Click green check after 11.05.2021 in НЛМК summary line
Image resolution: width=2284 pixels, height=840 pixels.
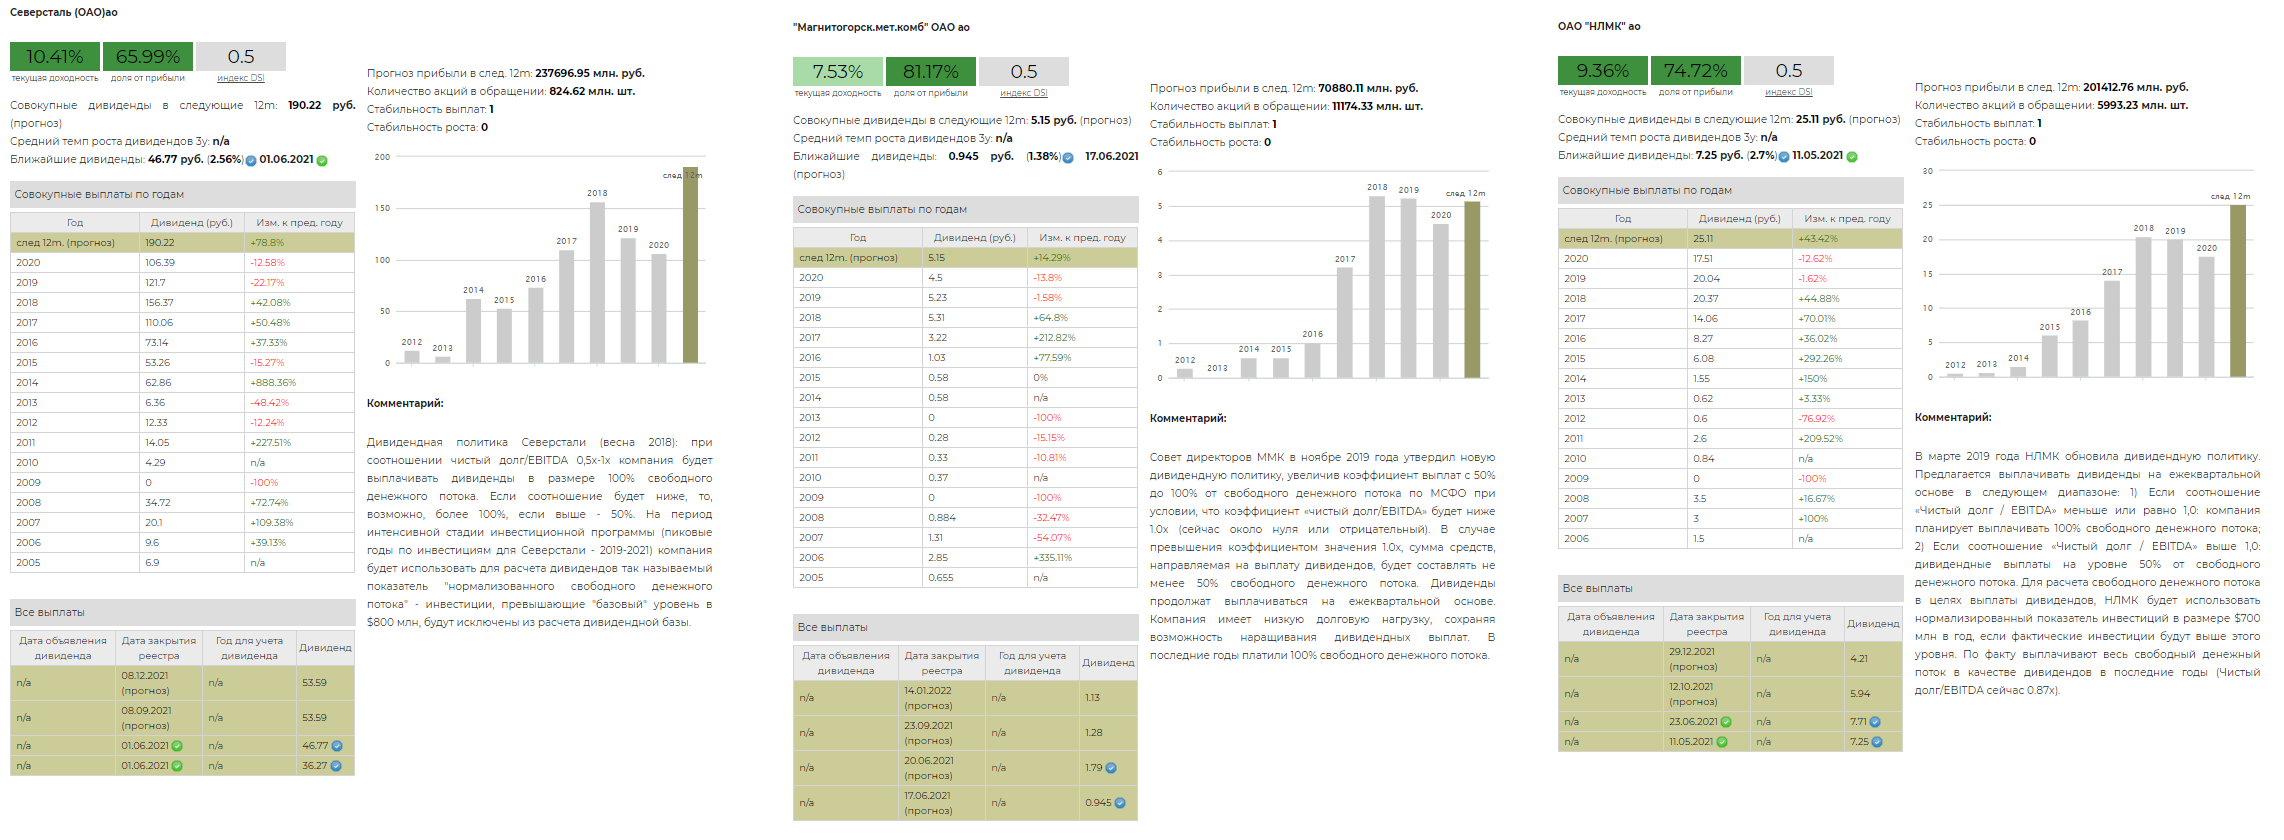click(x=1852, y=156)
